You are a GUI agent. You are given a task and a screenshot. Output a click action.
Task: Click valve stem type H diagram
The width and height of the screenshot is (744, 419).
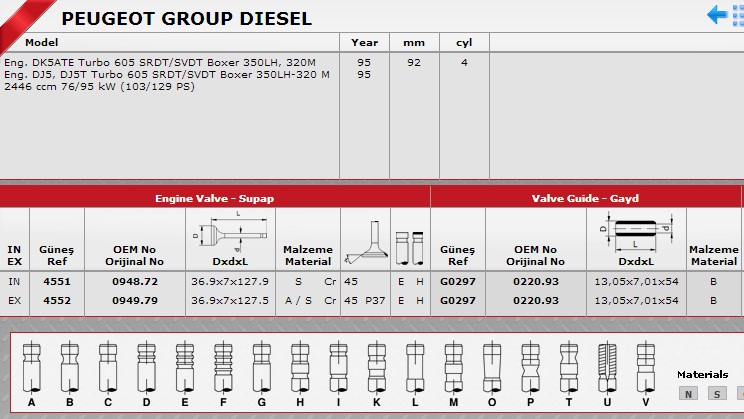pyautogui.click(x=297, y=367)
